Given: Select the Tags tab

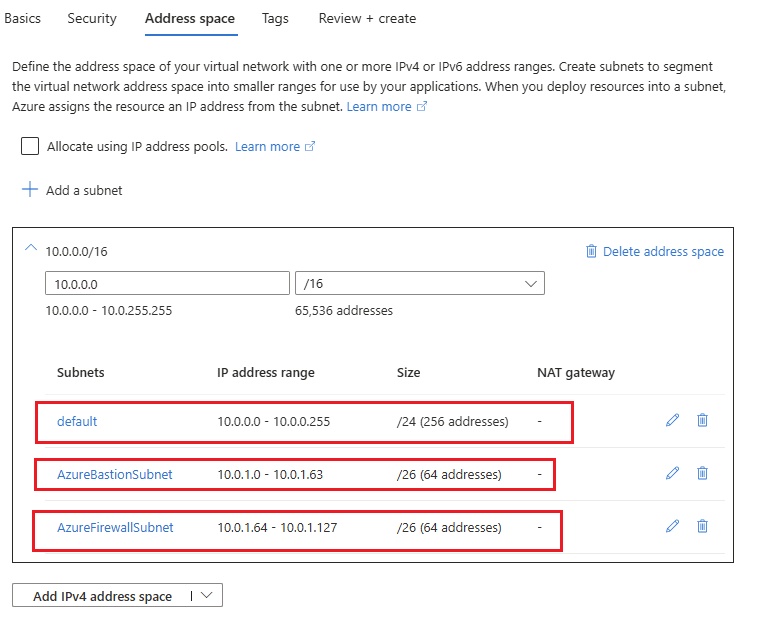Looking at the screenshot, I should click(275, 18).
